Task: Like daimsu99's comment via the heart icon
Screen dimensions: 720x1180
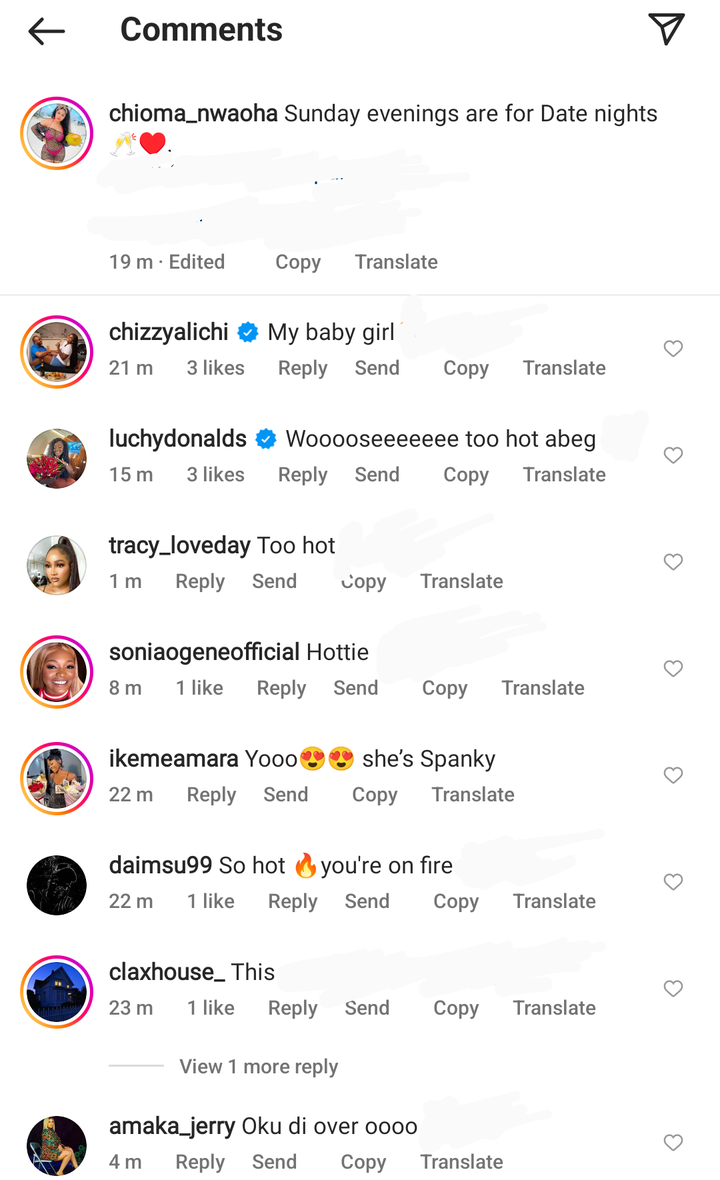Action: click(x=673, y=882)
